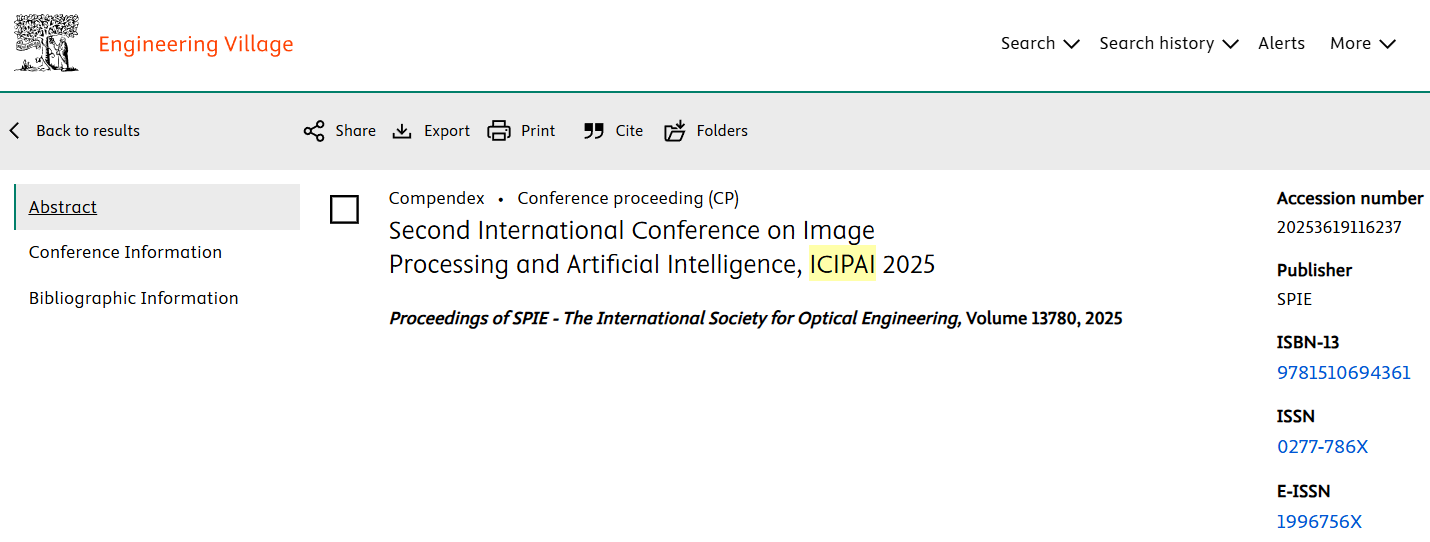The width and height of the screenshot is (1430, 542).
Task: Click the Cite quotation mark icon
Action: 594,131
